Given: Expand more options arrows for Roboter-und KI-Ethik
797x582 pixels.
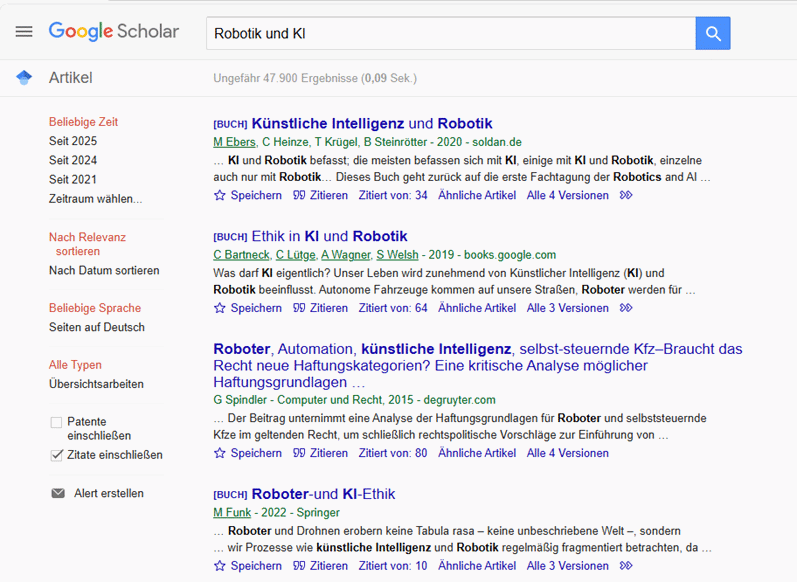Looking at the screenshot, I should coord(626,566).
